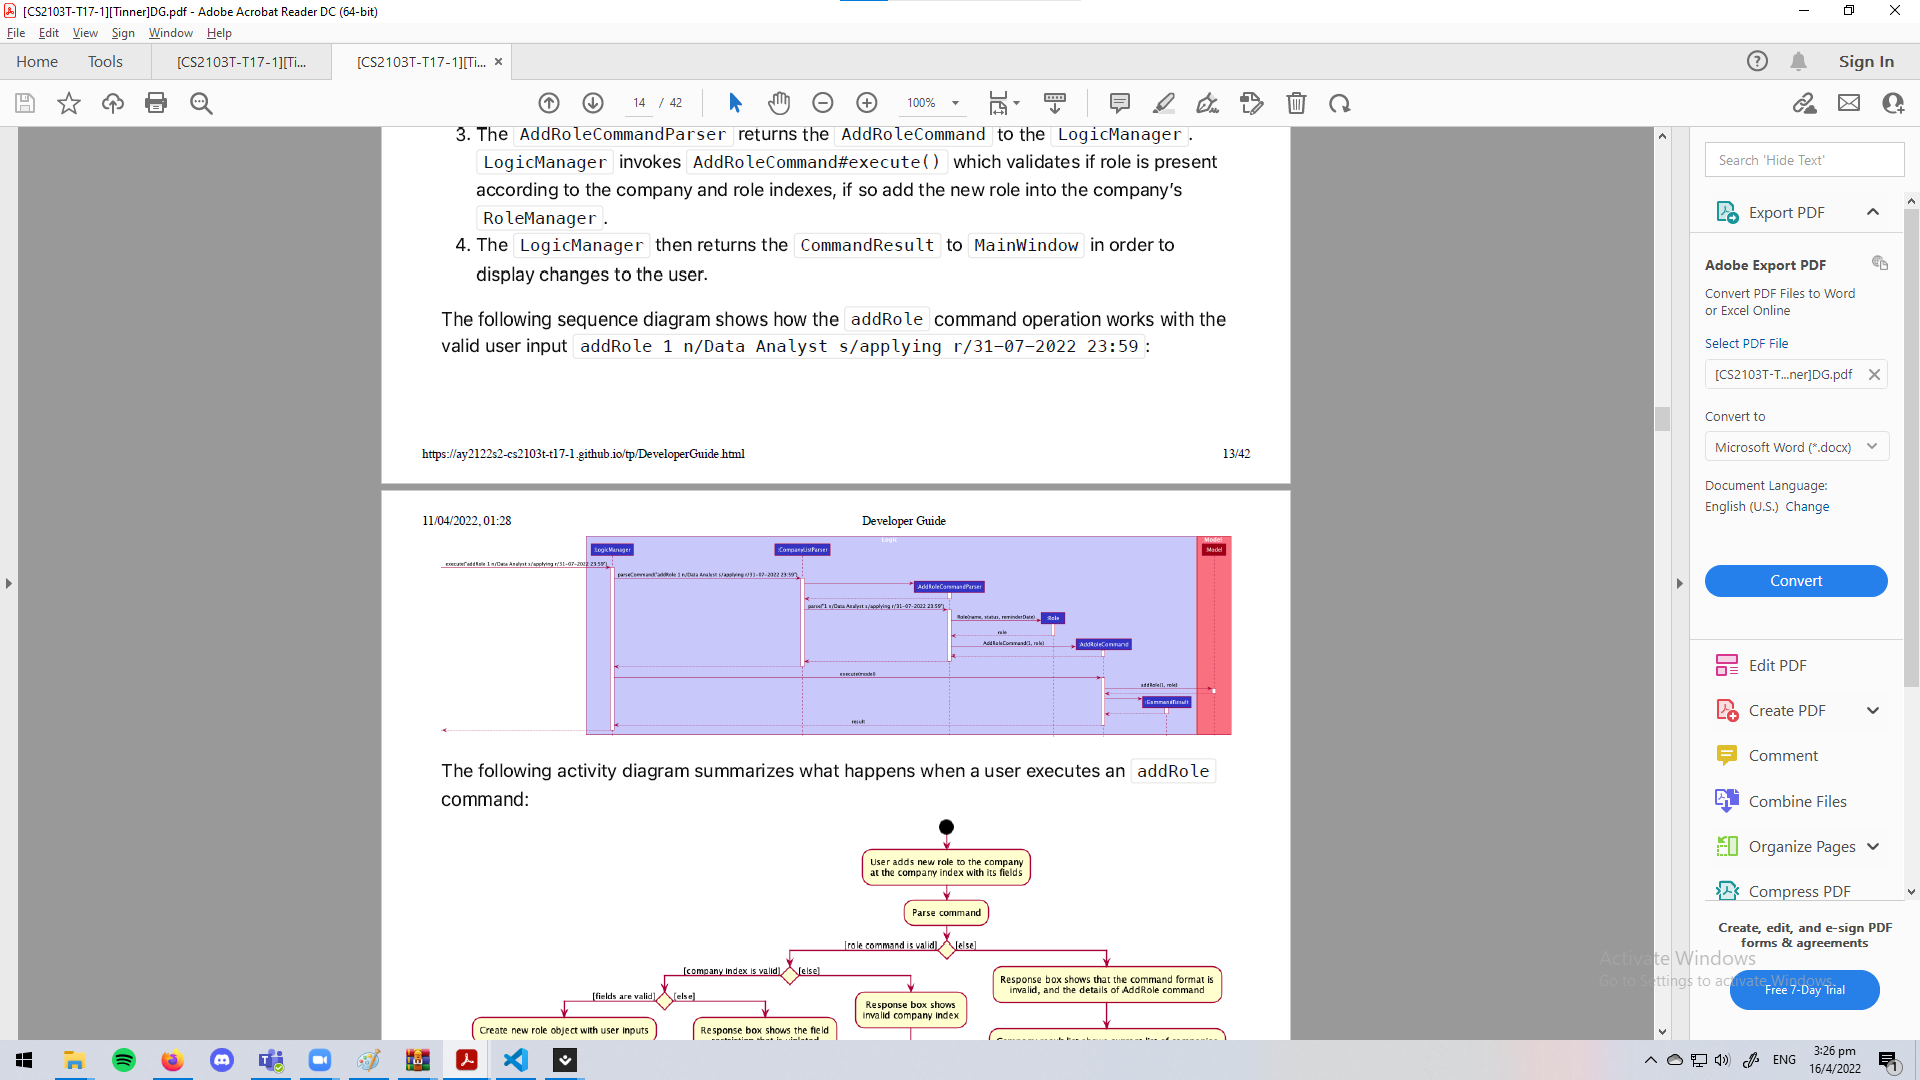1920x1080 pixels.
Task: Expand the Create PDF options chevron
Action: (1872, 710)
